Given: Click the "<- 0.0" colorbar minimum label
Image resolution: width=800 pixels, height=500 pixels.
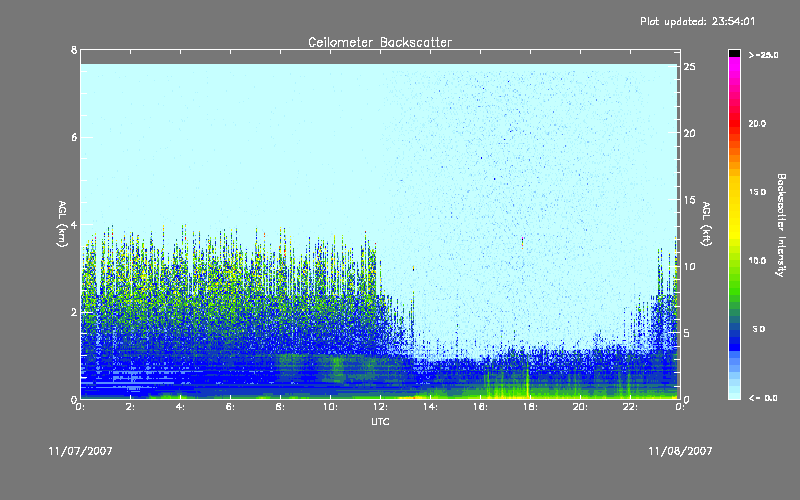Looking at the screenshot, I should tap(763, 398).
